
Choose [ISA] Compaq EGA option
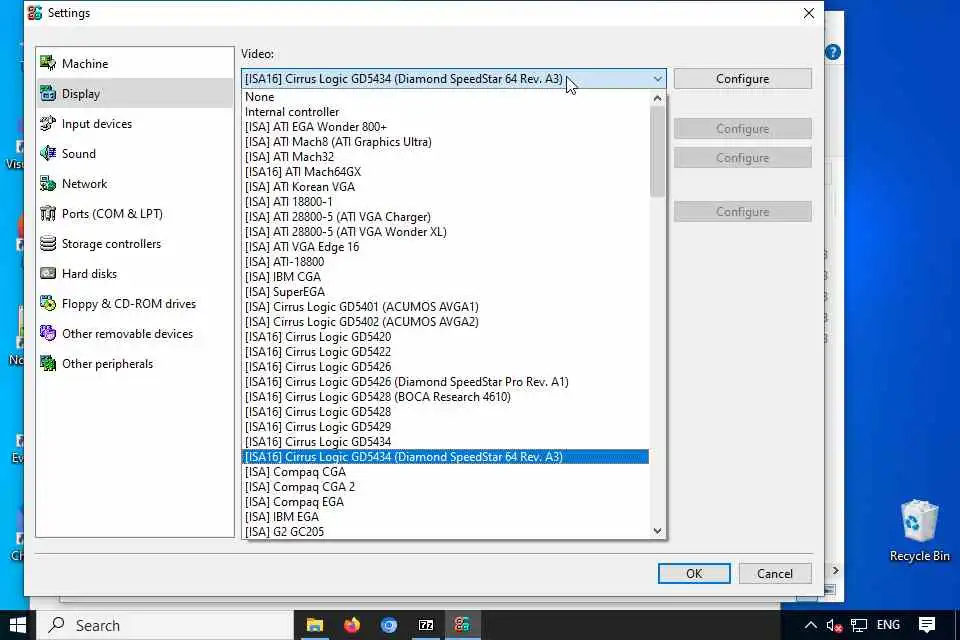tap(445, 502)
